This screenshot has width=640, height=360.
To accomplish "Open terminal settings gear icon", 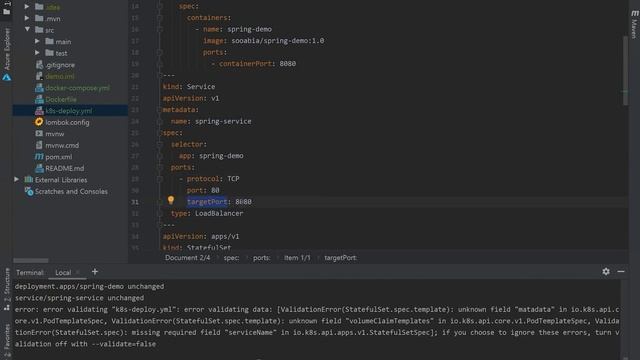I will click(606, 271).
